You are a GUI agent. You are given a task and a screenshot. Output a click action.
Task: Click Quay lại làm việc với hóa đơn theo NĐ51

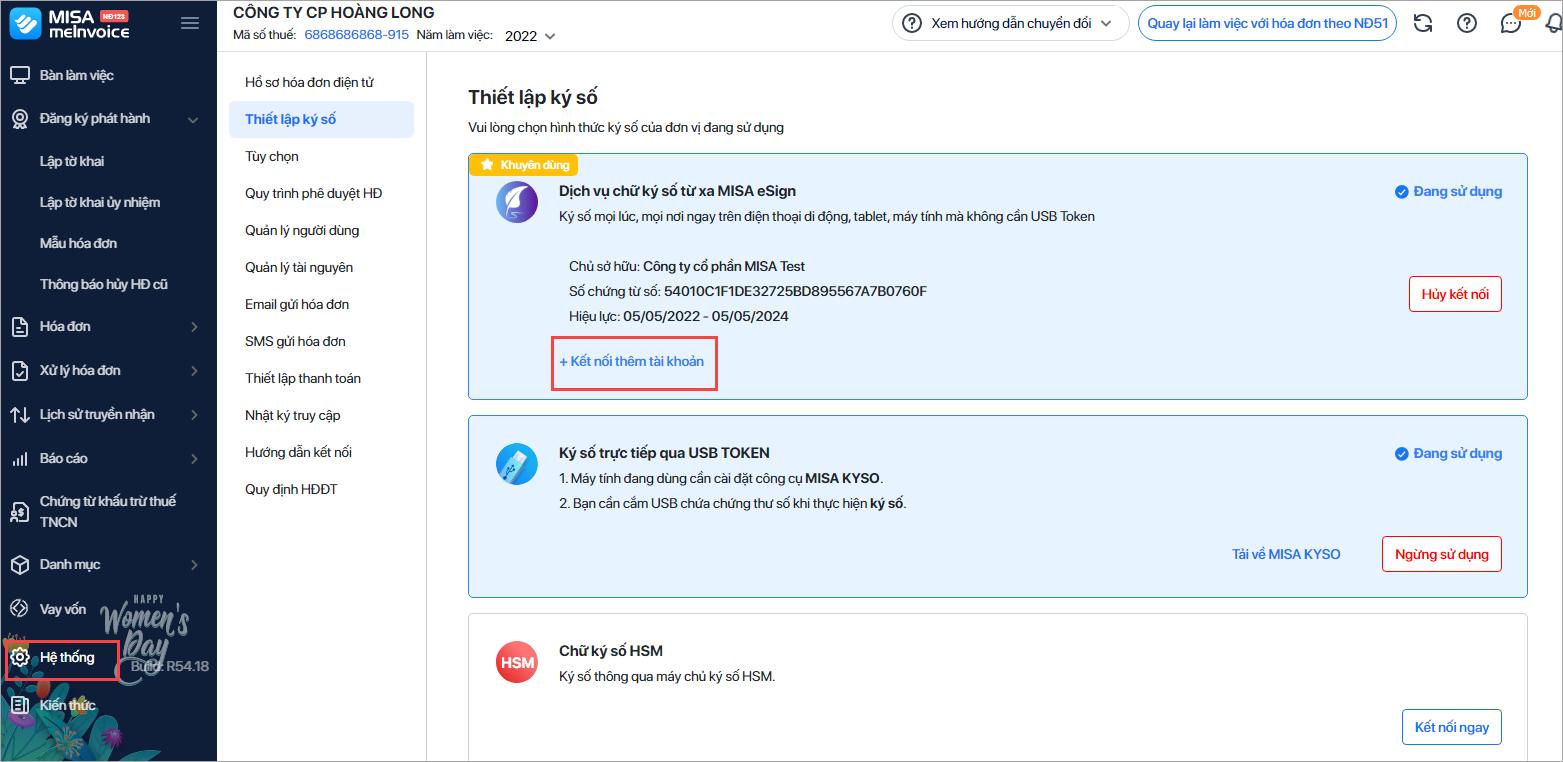[x=1267, y=24]
